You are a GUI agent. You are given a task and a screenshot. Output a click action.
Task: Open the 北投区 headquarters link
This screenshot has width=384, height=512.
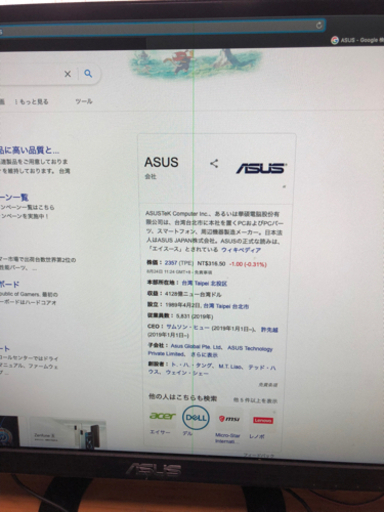[x=219, y=284]
